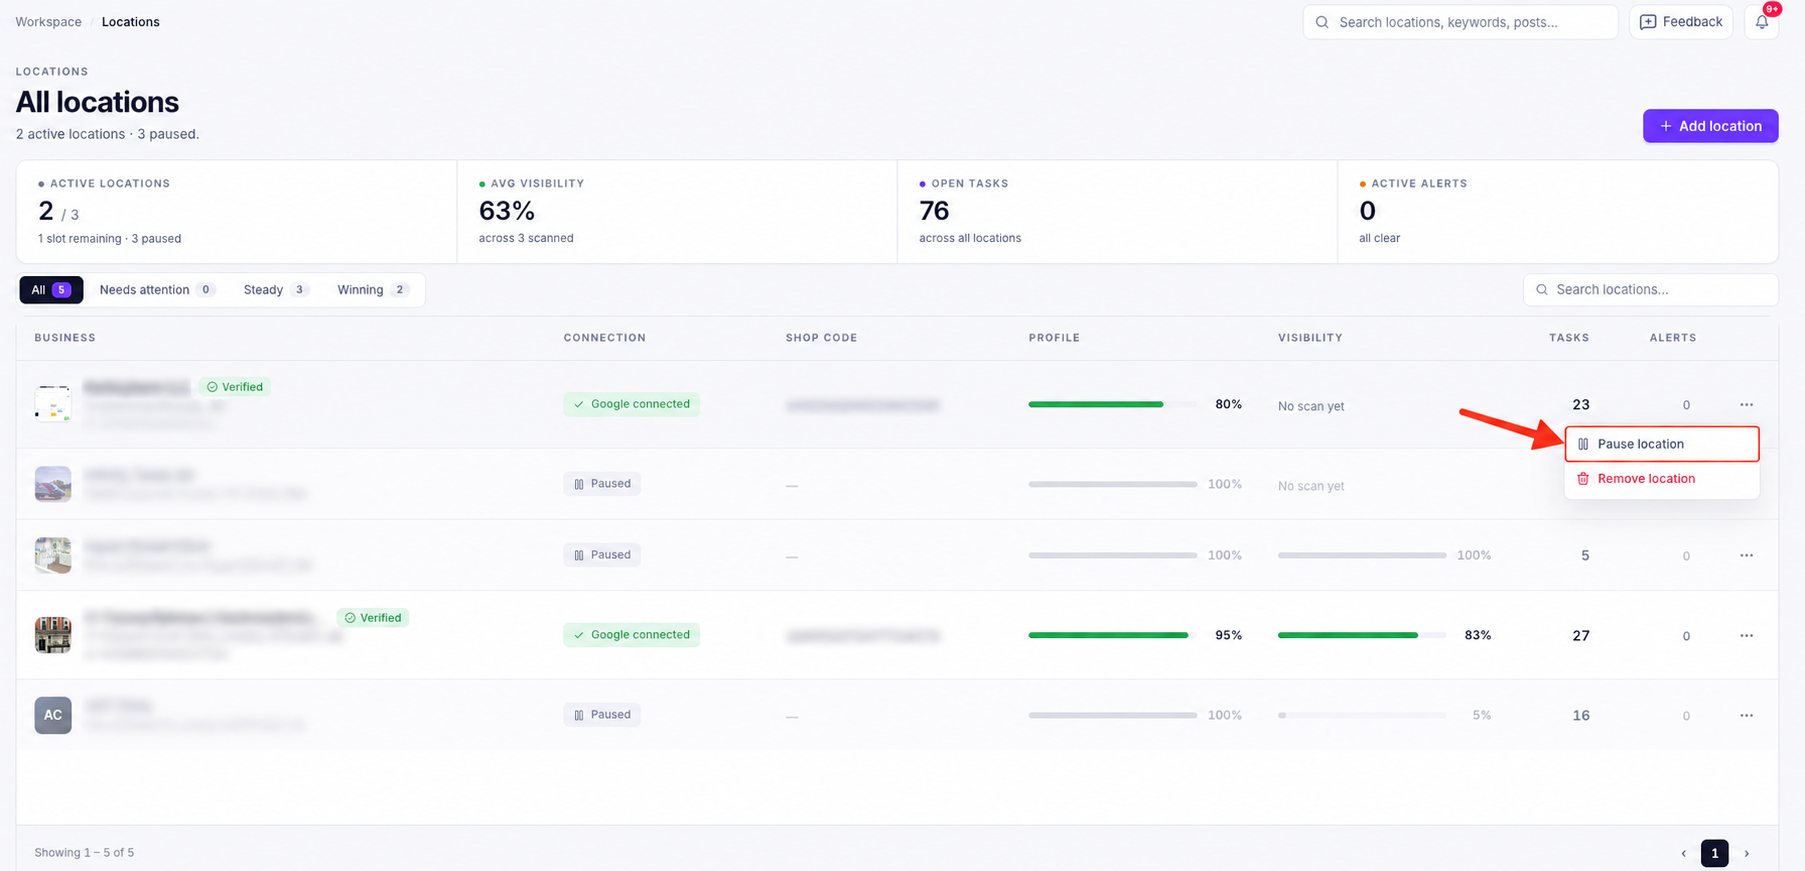The width and height of the screenshot is (1805, 871).
Task: Click the Tasks column header
Action: [1569, 338]
